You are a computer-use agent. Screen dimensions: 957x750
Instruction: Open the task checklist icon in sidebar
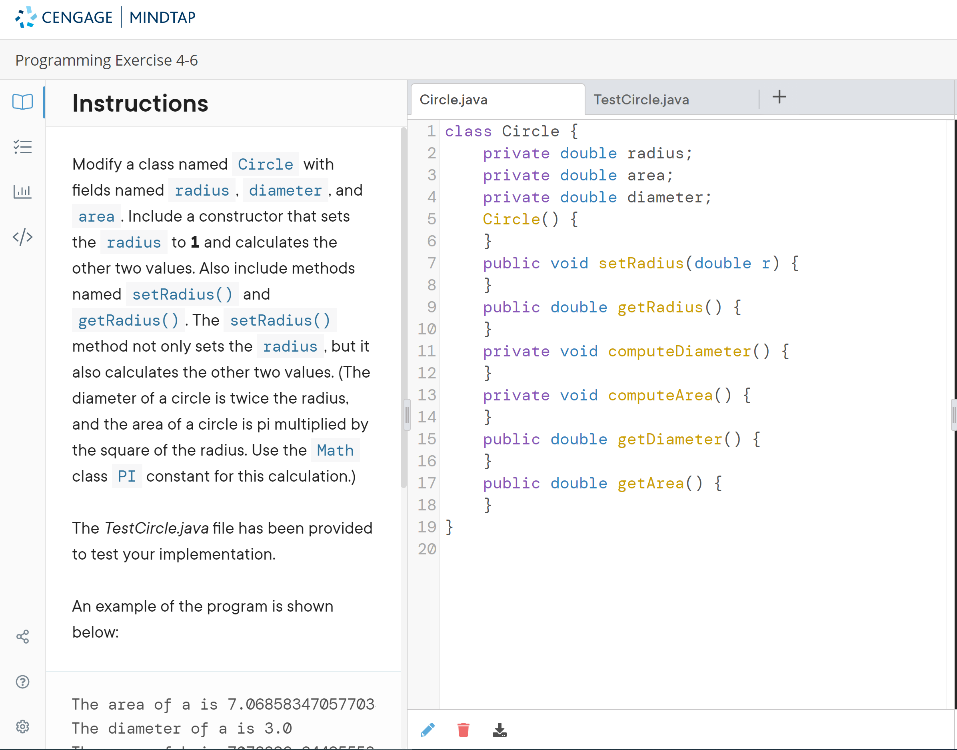pyautogui.click(x=22, y=147)
